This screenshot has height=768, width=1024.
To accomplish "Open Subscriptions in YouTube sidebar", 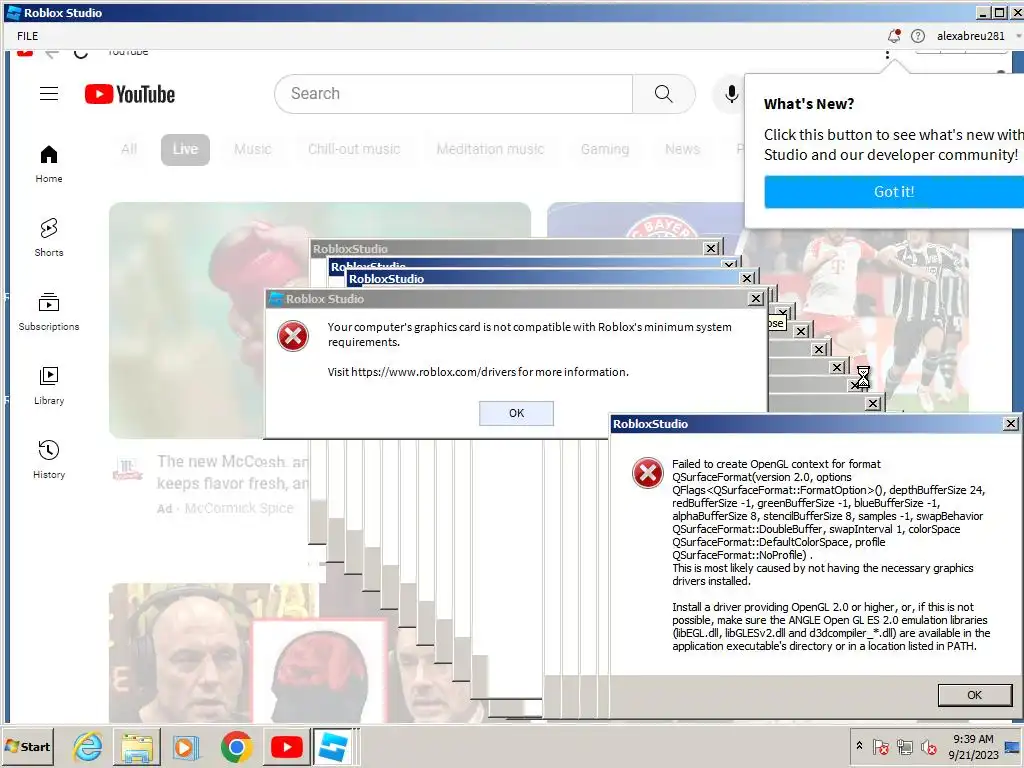I will pyautogui.click(x=49, y=312).
